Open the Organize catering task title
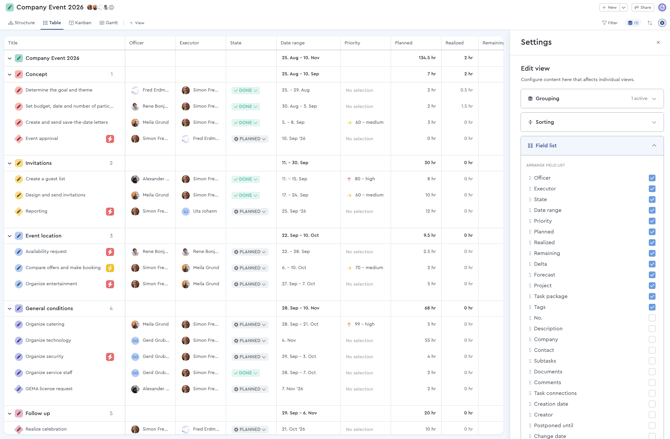Viewport: 670px width, 439px height. [x=45, y=324]
